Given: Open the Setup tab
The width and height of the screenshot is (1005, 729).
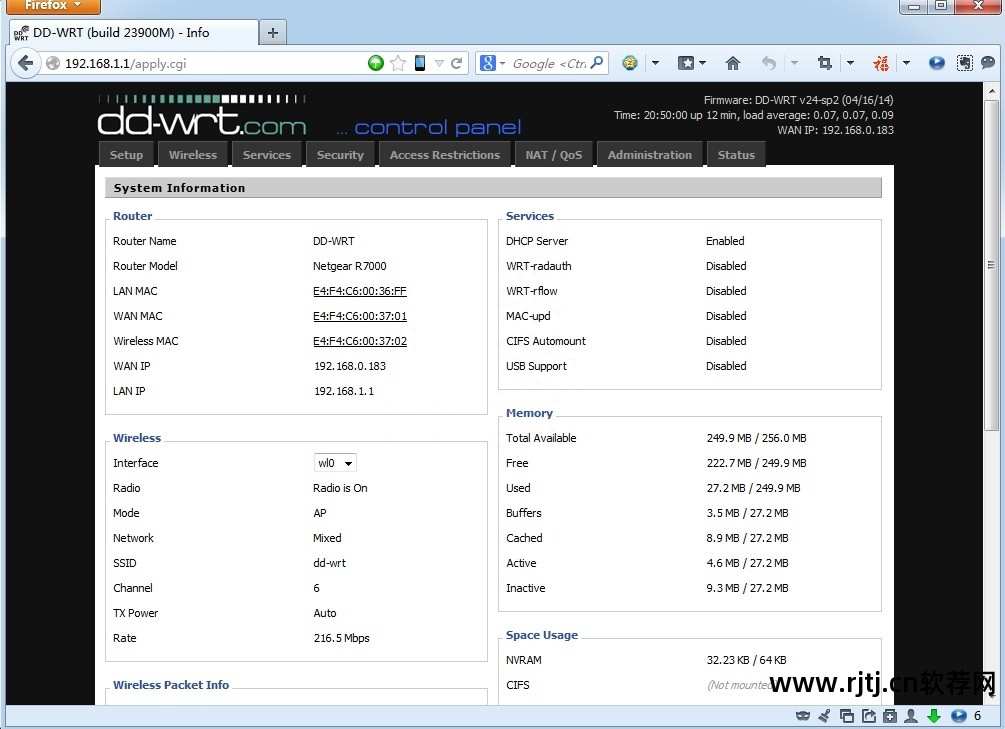Looking at the screenshot, I should tap(126, 155).
